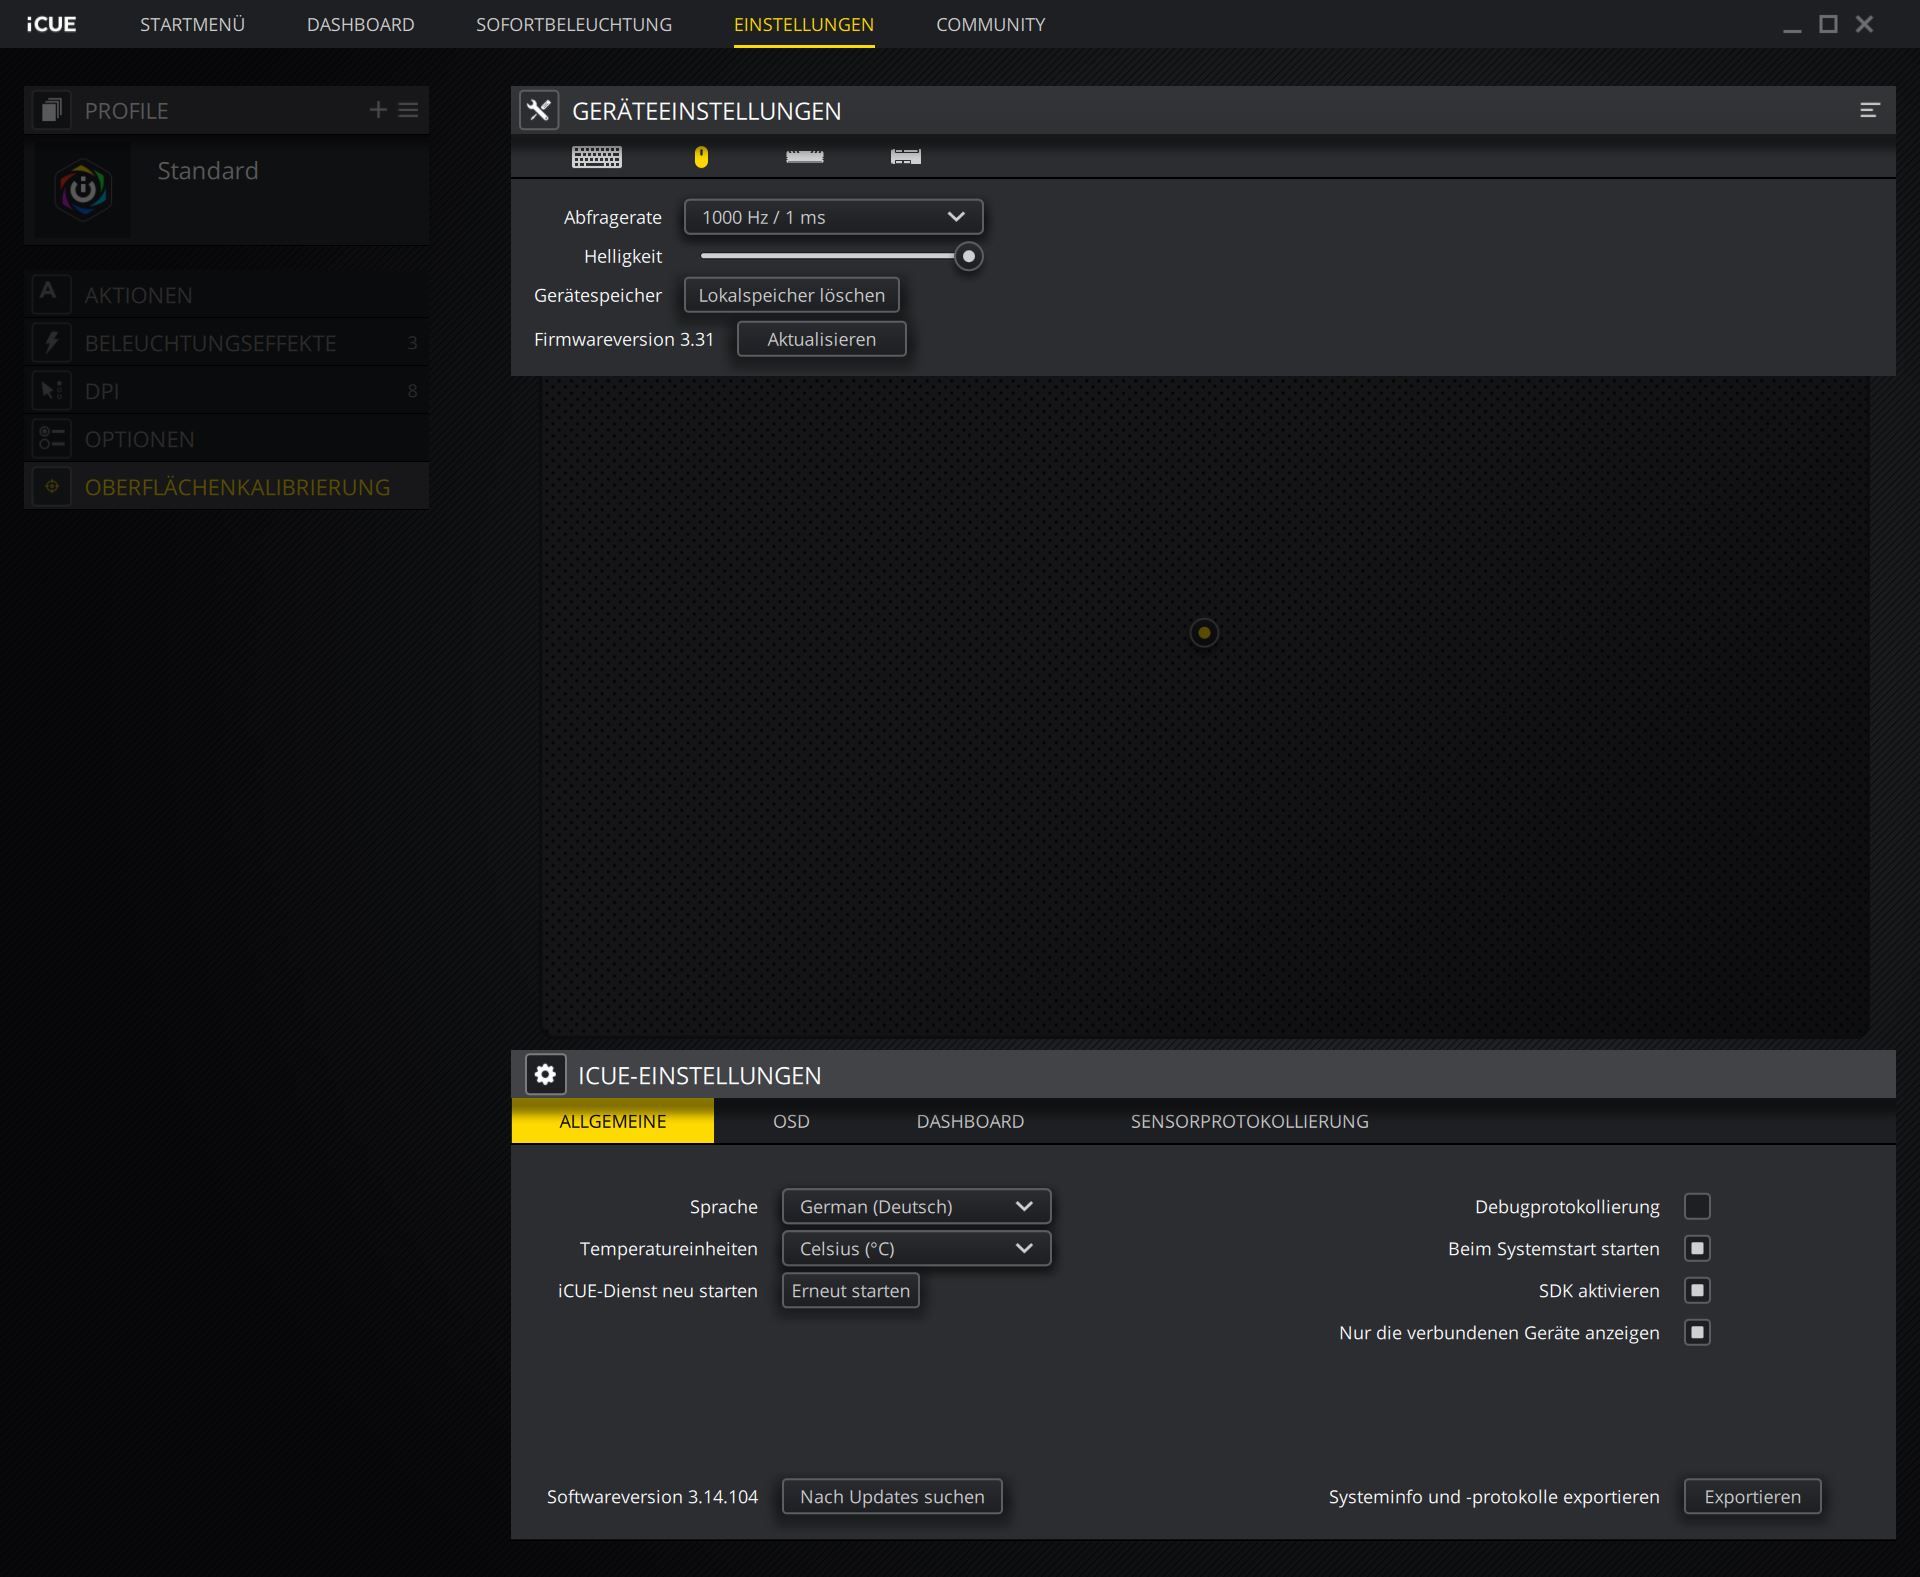
Task: Select the keyboard device icon
Action: click(597, 157)
